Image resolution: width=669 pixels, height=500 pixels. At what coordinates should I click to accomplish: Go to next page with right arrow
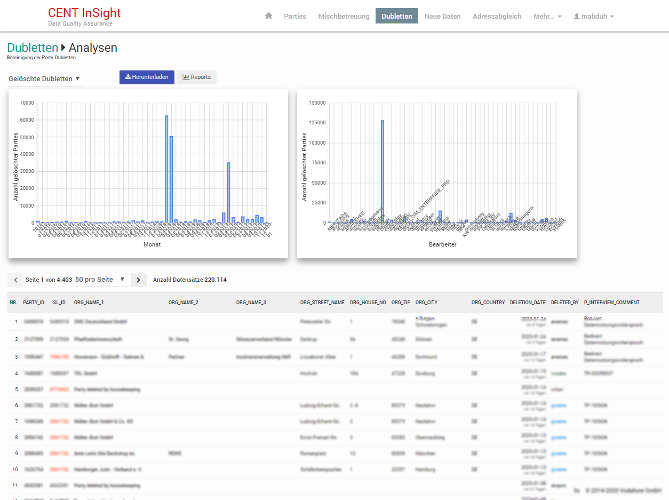[139, 280]
